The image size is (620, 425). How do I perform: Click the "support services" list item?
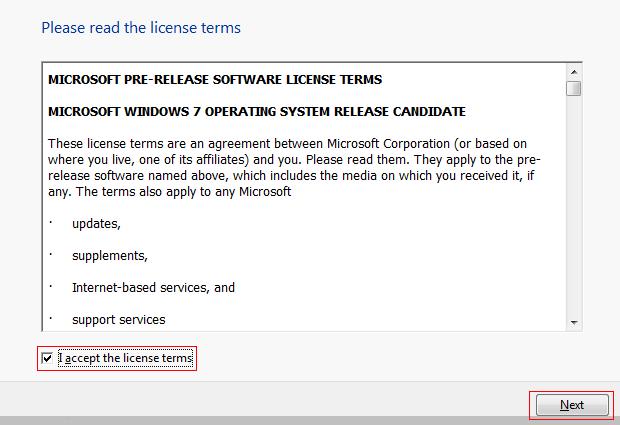(x=118, y=319)
